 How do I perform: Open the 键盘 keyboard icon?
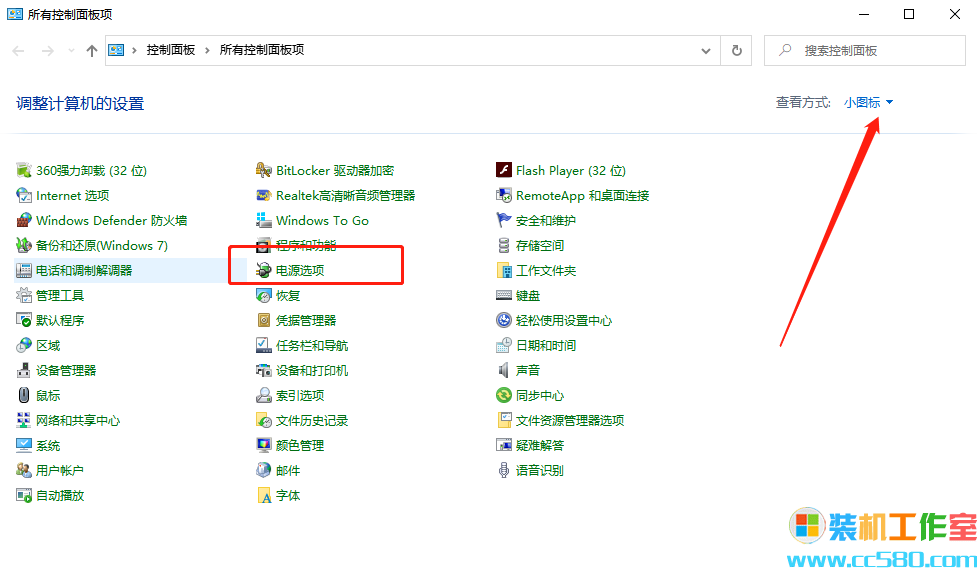(x=503, y=295)
